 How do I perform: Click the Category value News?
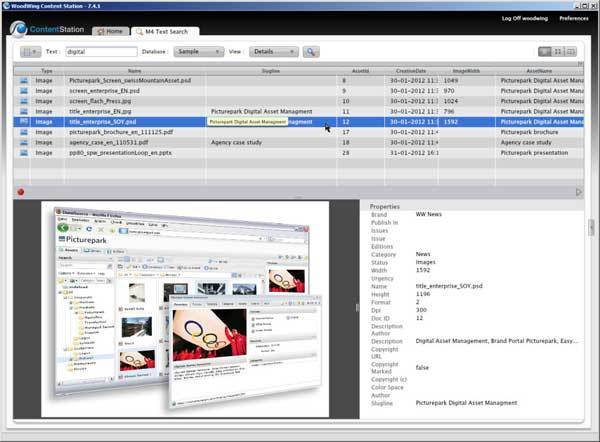[423, 254]
